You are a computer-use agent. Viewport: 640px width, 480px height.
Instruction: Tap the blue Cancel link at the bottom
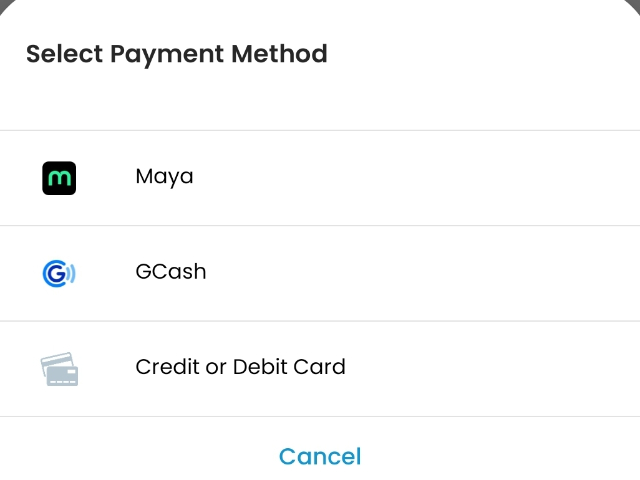[320, 456]
